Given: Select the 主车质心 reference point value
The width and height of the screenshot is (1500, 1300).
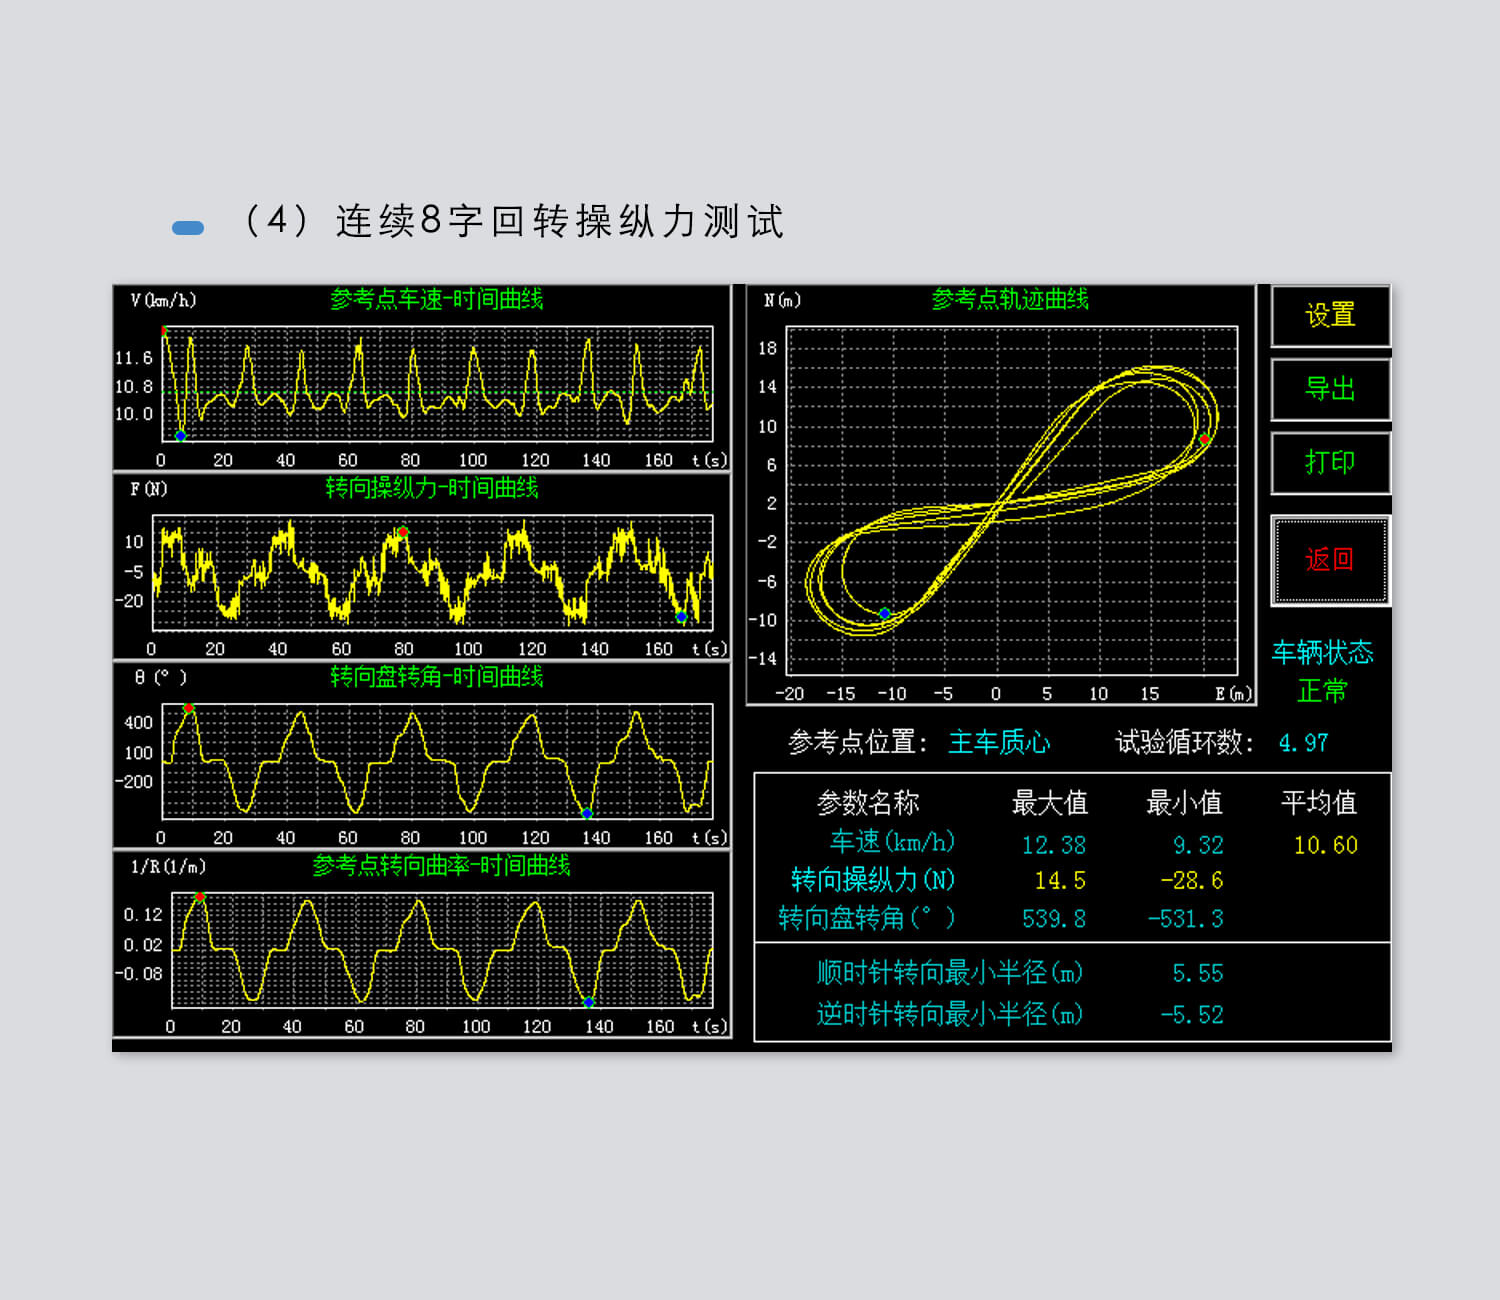Looking at the screenshot, I should click(998, 742).
